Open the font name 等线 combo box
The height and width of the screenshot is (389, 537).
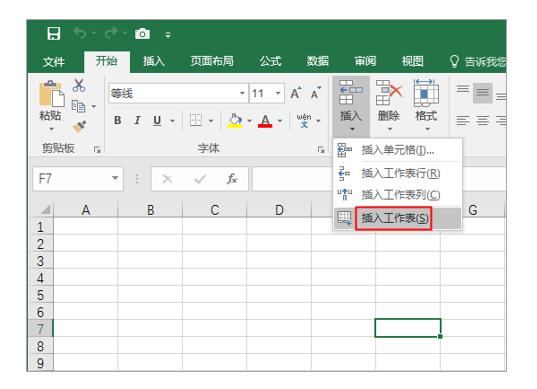(x=178, y=93)
